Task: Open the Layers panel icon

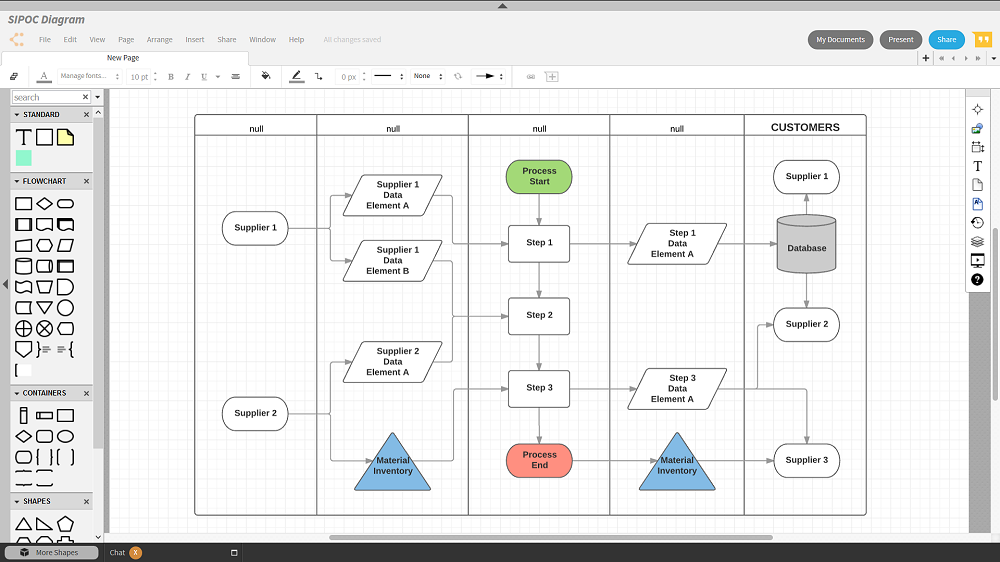Action: click(x=977, y=242)
